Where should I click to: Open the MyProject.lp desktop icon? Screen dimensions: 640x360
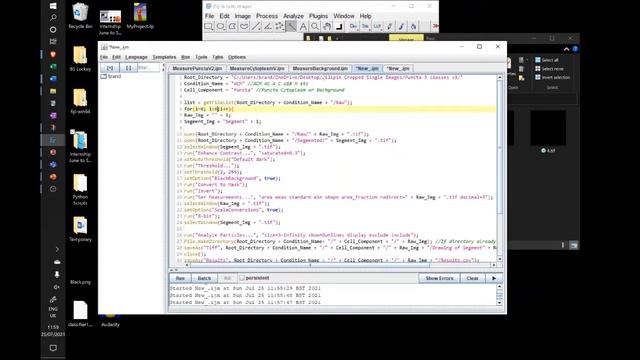click(x=140, y=16)
